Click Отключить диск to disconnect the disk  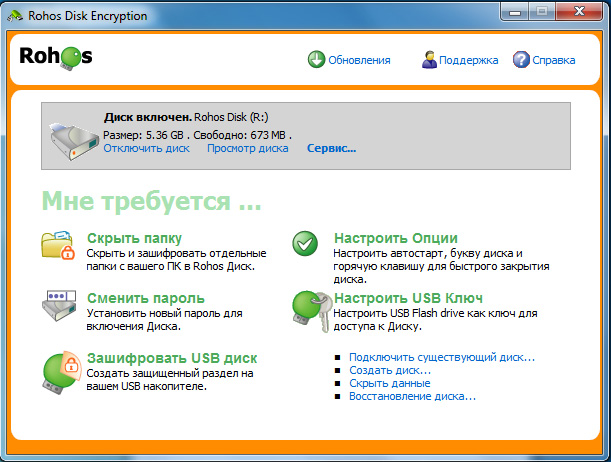(147, 148)
